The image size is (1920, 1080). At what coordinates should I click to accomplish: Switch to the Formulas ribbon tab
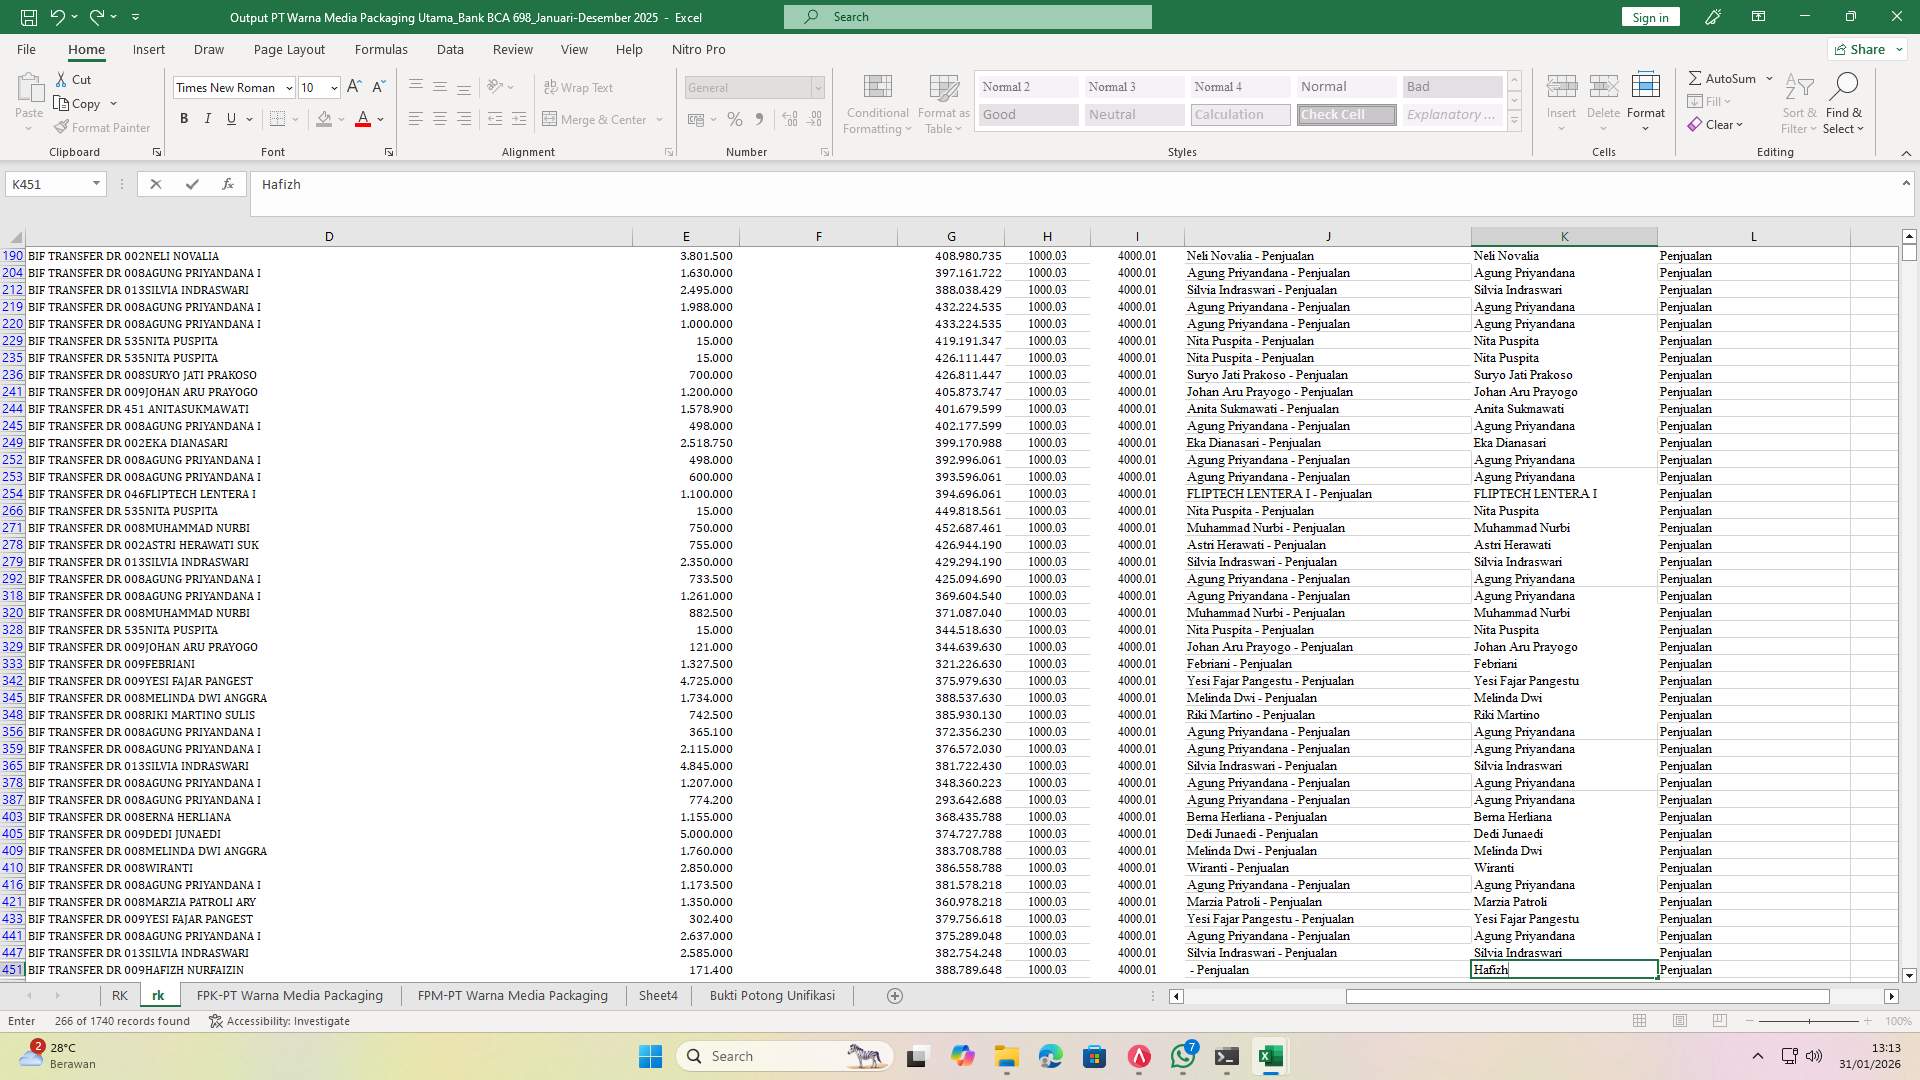(381, 49)
